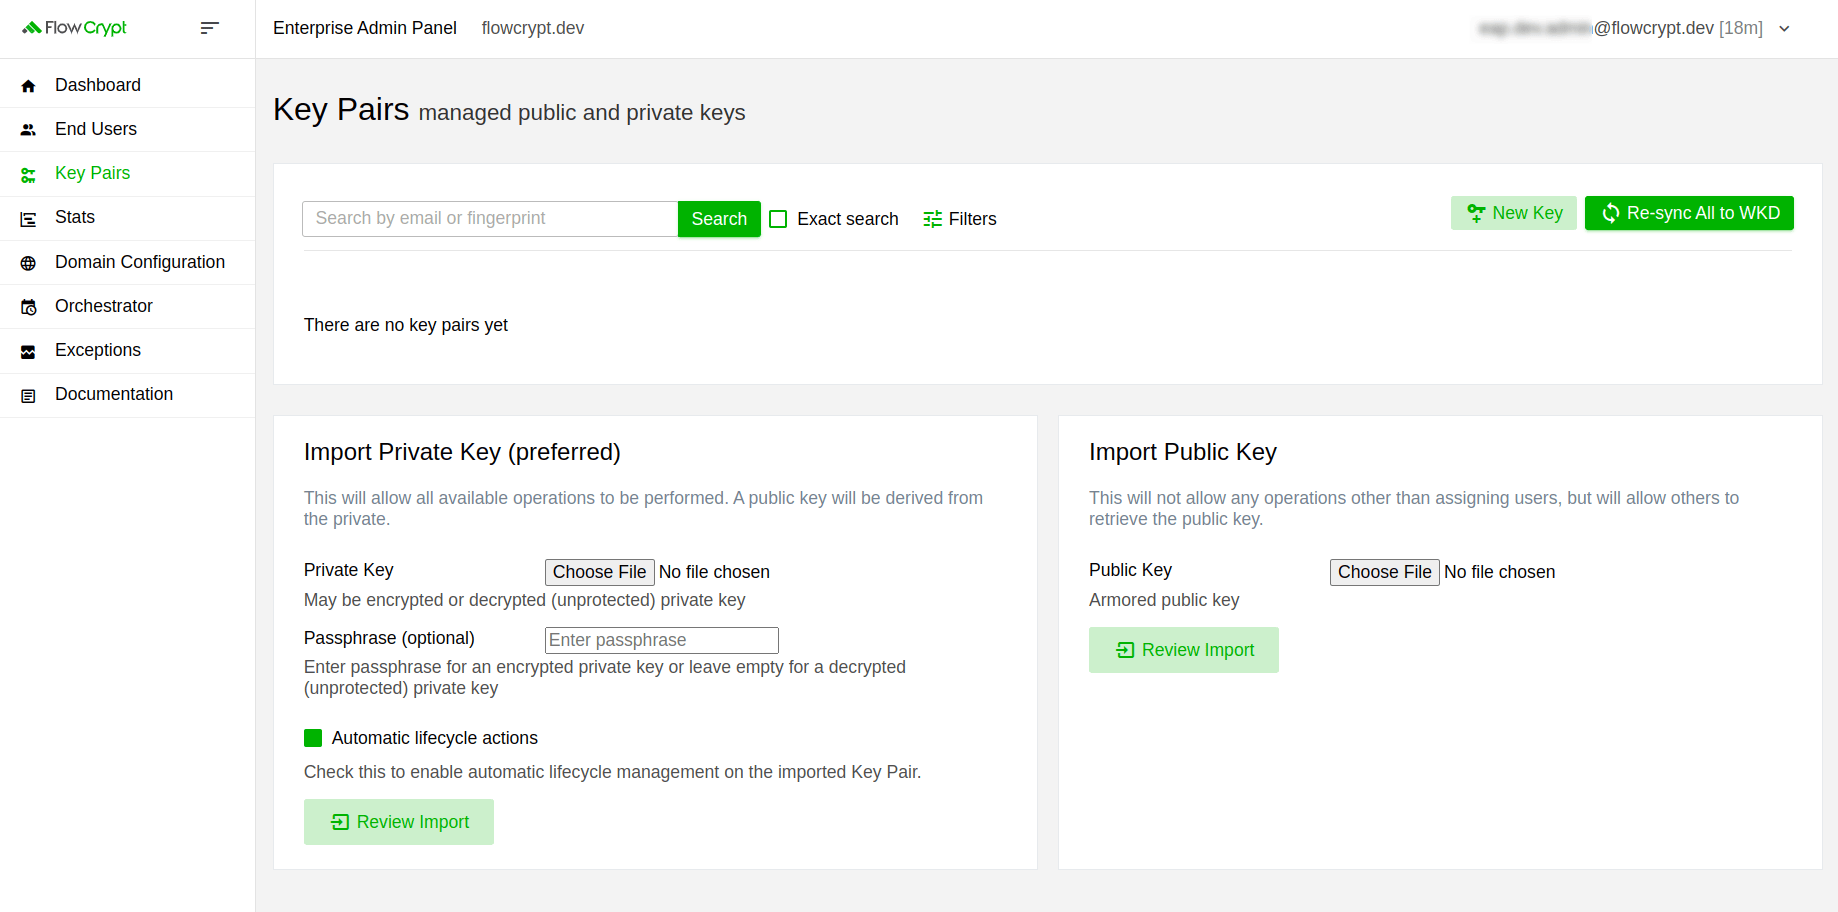Open Filters options
Viewport: 1838px width, 912px height.
coord(960,219)
